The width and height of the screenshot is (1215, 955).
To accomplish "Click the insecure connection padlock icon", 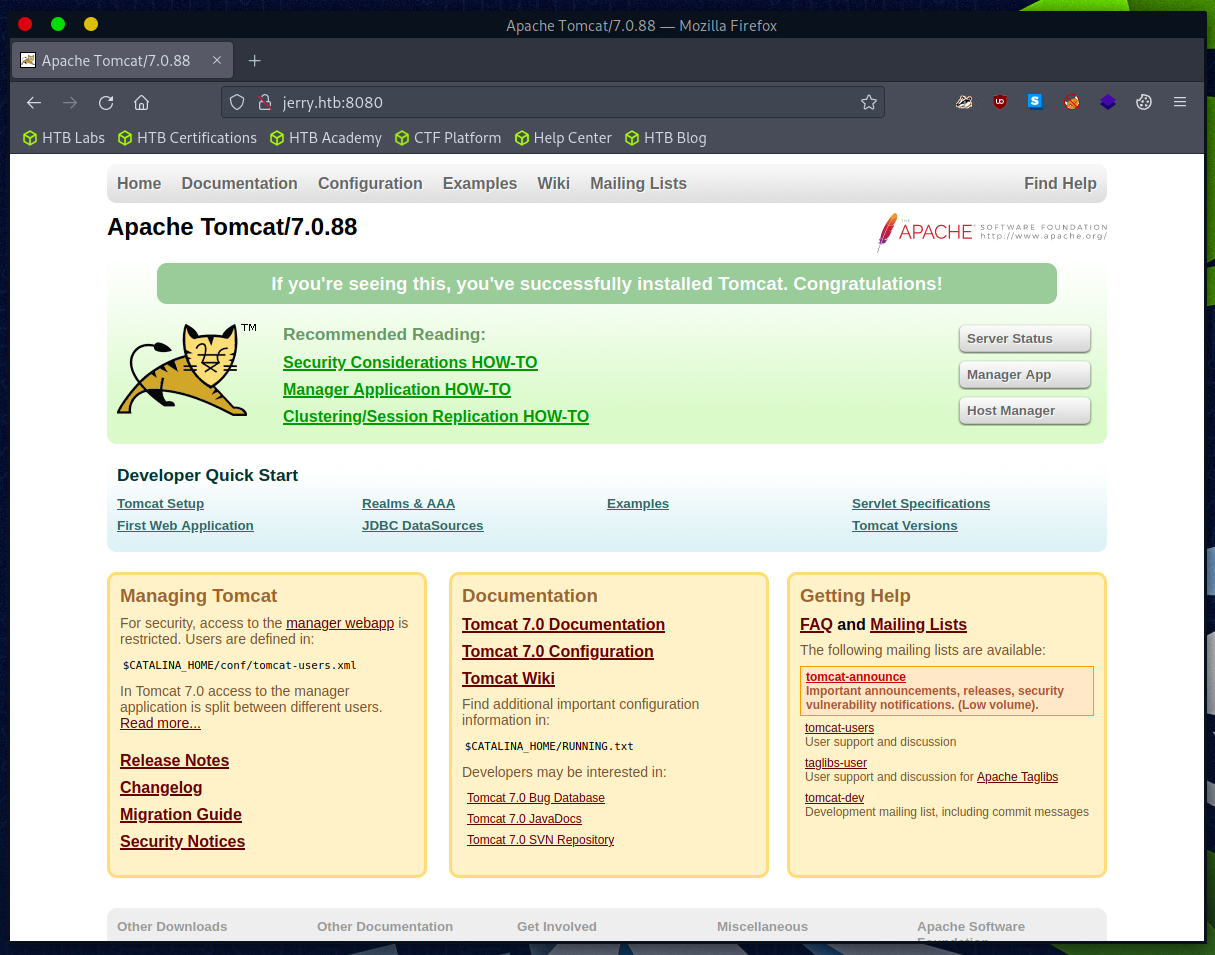I will coord(265,102).
